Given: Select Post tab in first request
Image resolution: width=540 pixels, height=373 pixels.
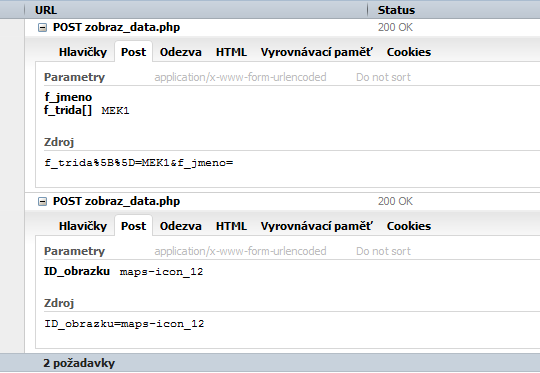Looking at the screenshot, I should pyautogui.click(x=133, y=52).
